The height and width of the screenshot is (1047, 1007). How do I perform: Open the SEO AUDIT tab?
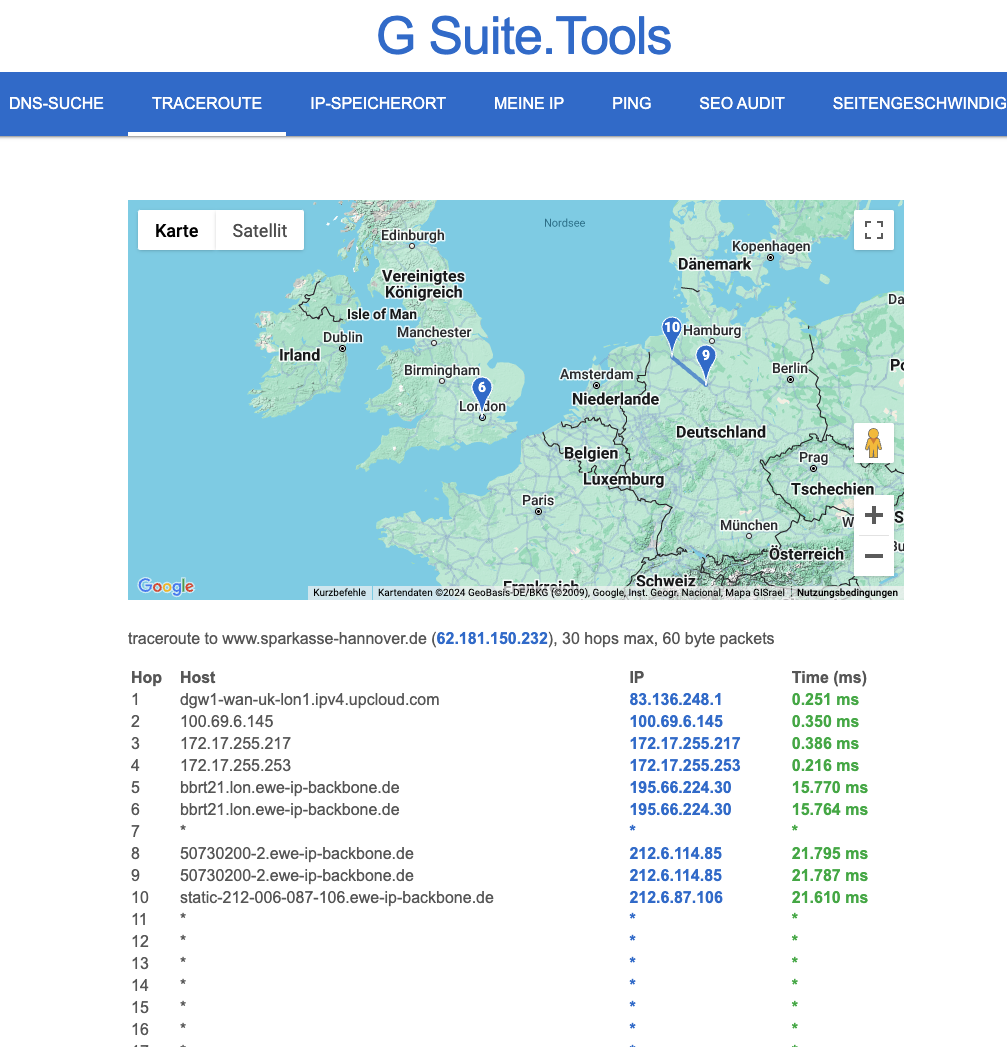click(x=742, y=103)
